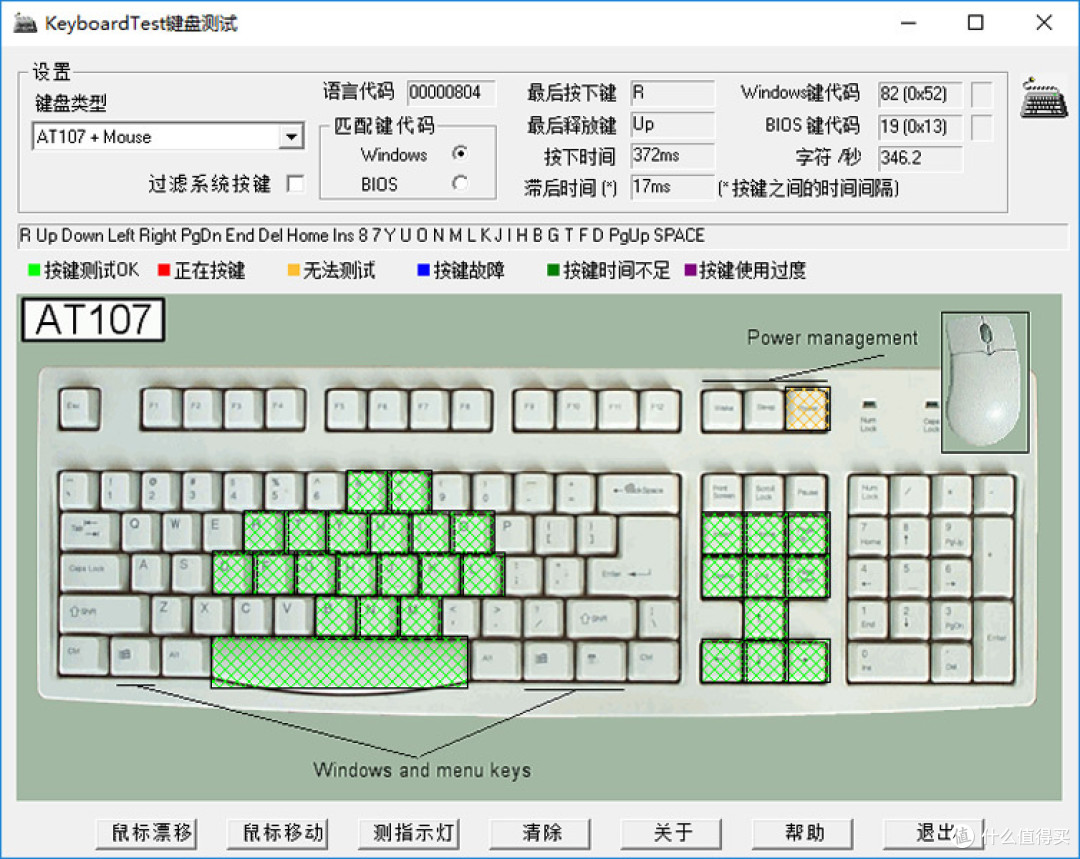
Task: Open the 关于 about button
Action: [x=672, y=833]
